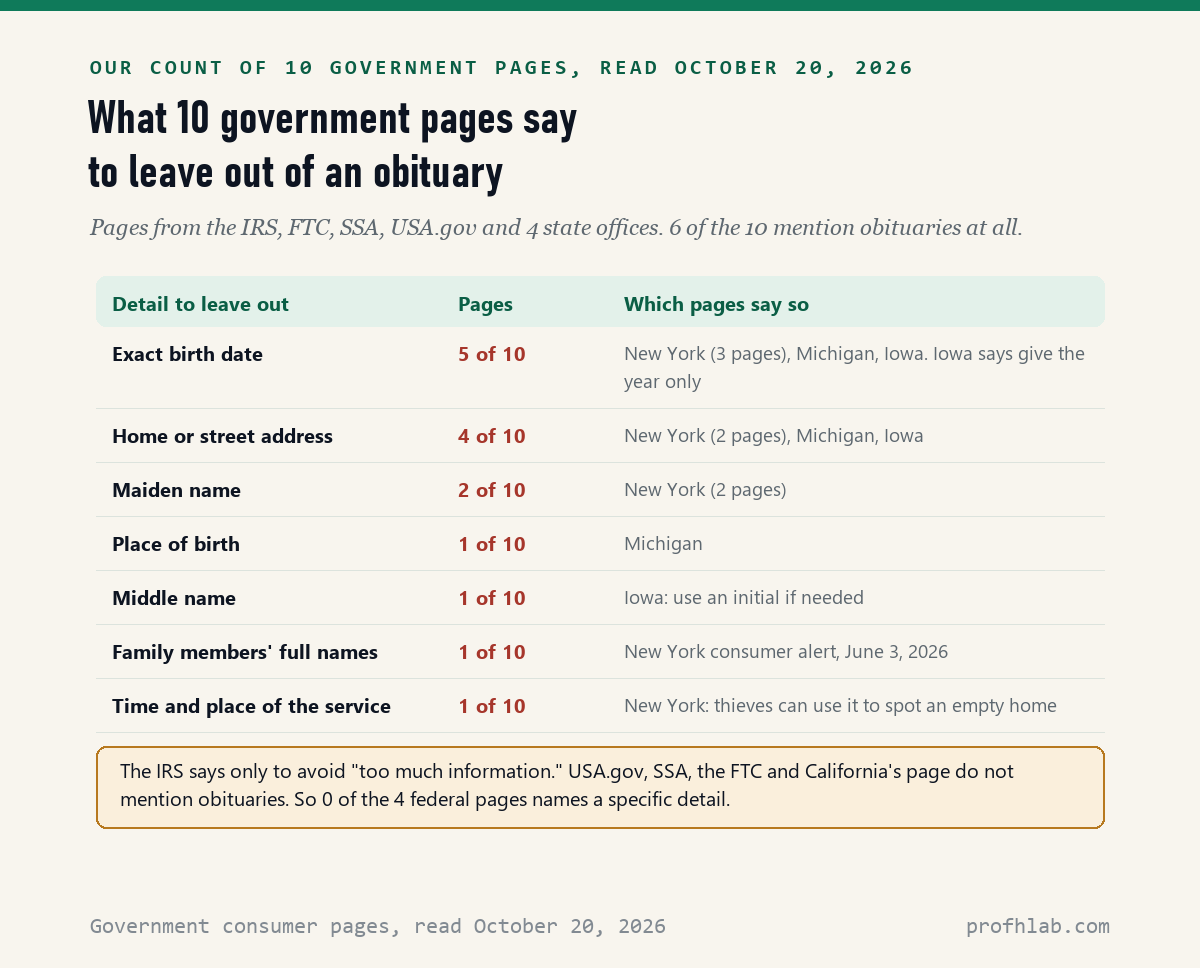Click 'Iowa: use an initial if needed'
1200x968 pixels.
[x=744, y=598]
